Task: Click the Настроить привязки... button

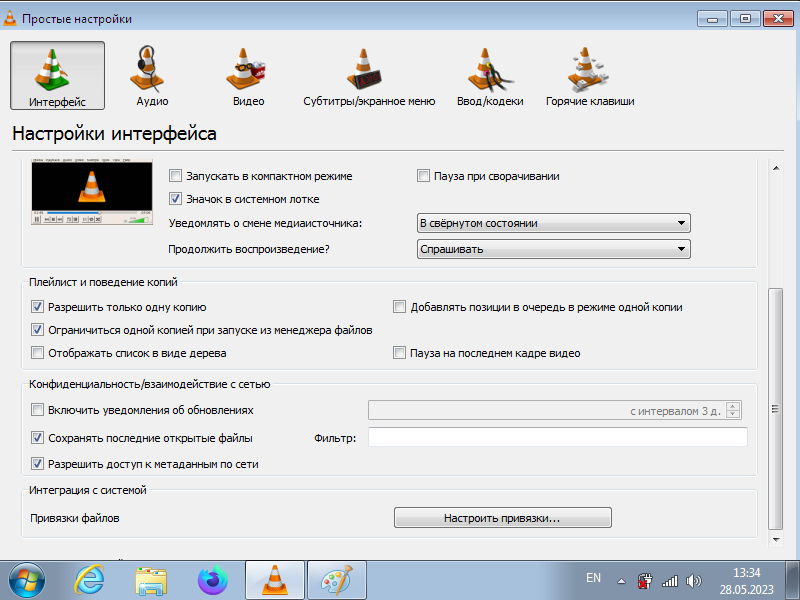Action: (x=503, y=518)
